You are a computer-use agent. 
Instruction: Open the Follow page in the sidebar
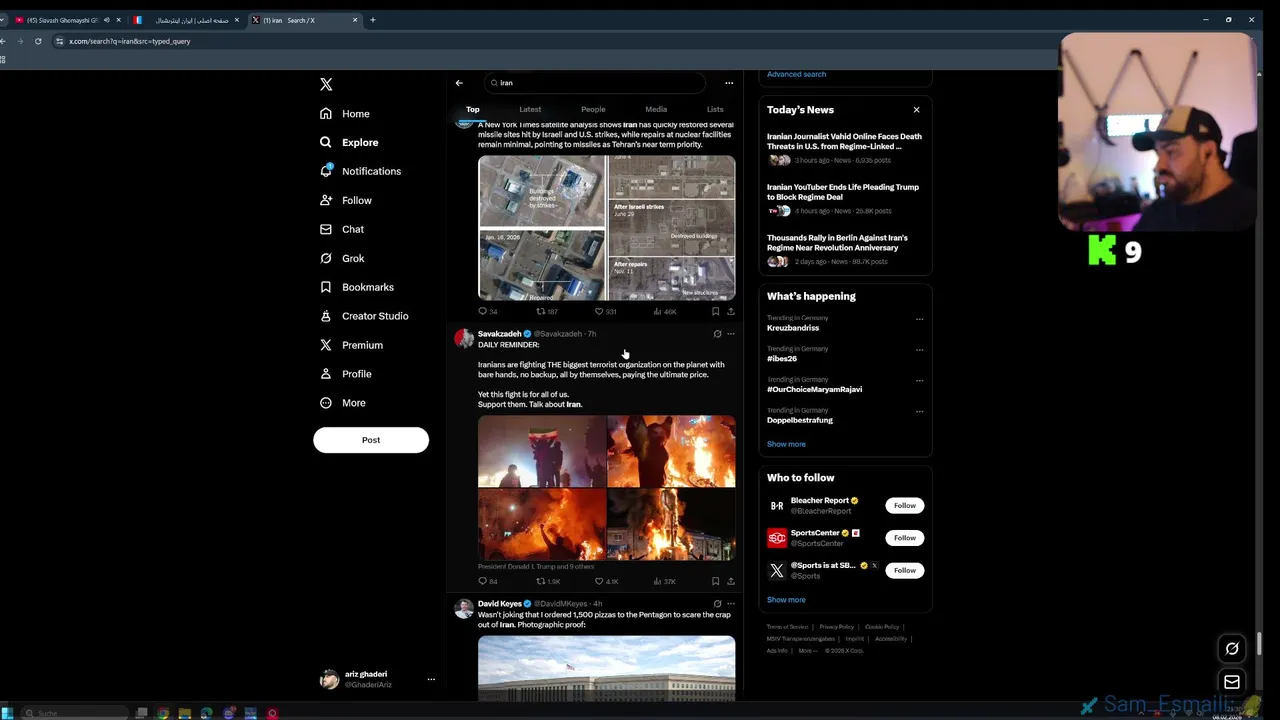coord(346,200)
